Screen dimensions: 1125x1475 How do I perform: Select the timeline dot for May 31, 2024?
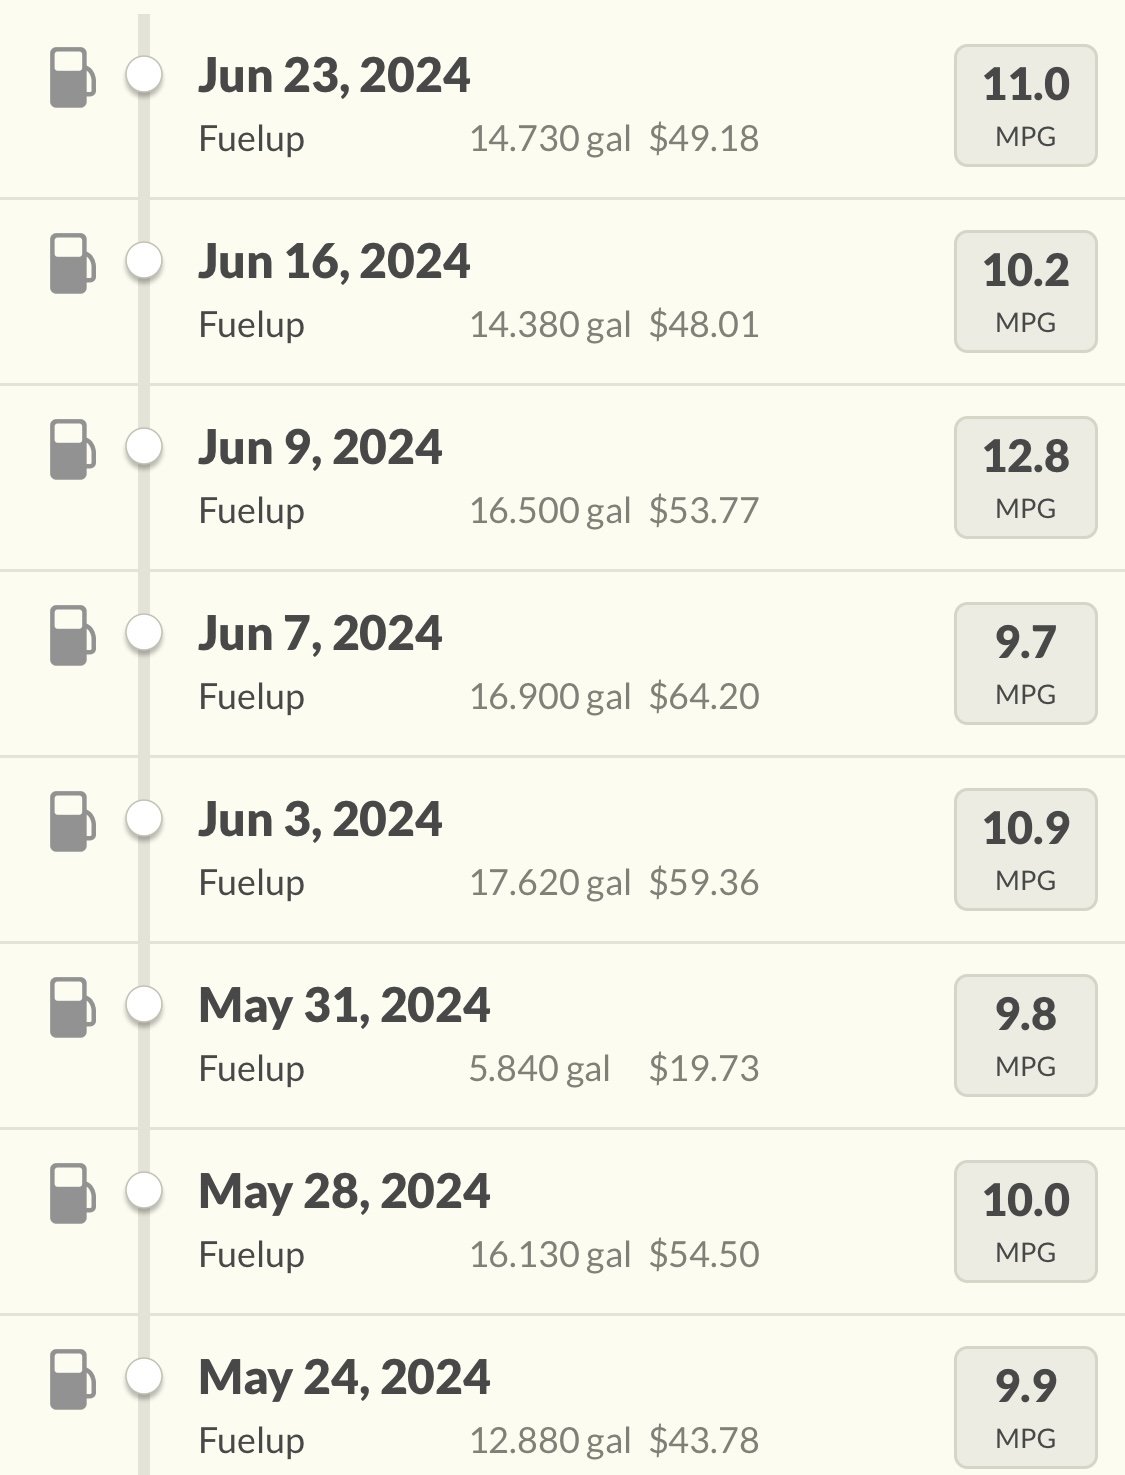click(x=144, y=1005)
